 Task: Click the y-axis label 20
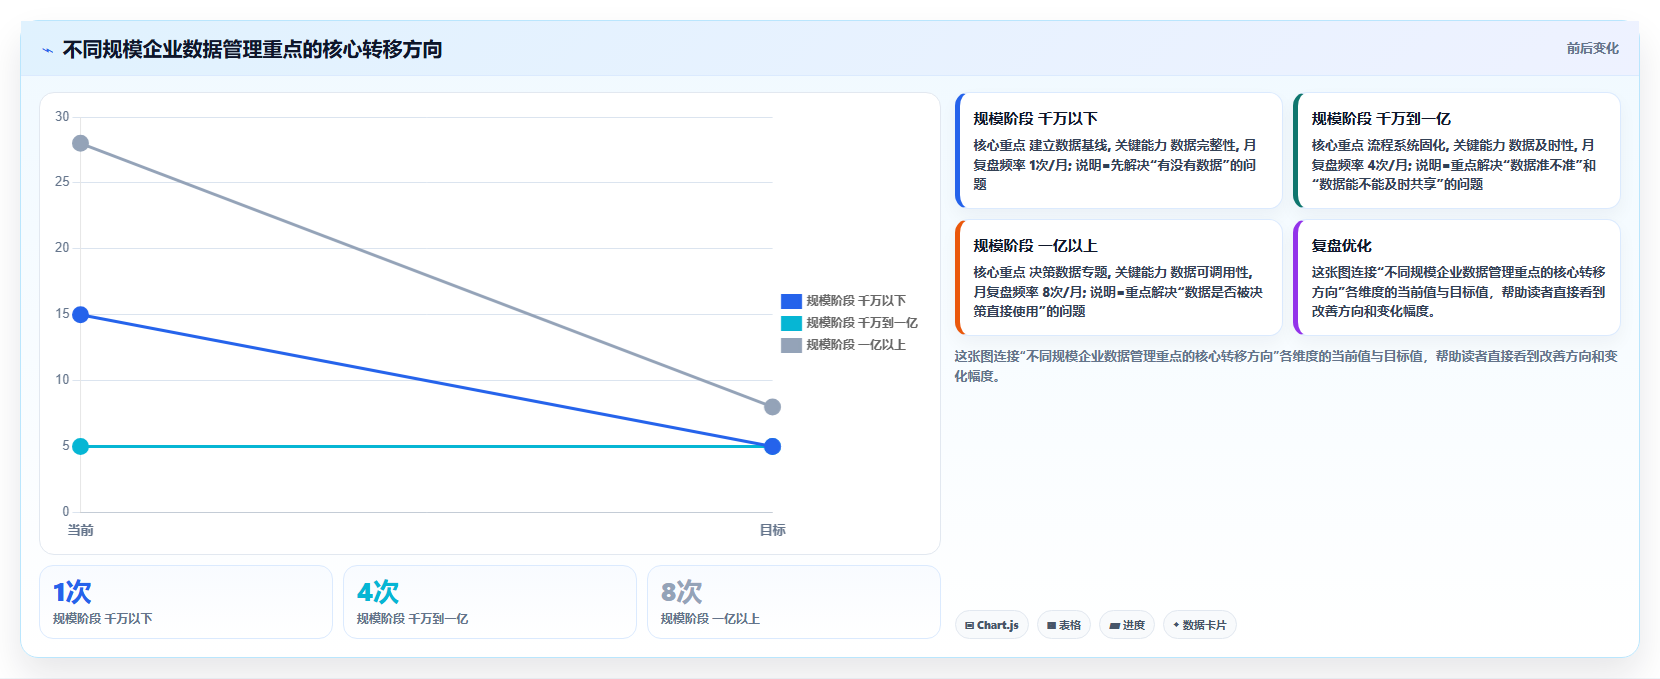coord(62,248)
